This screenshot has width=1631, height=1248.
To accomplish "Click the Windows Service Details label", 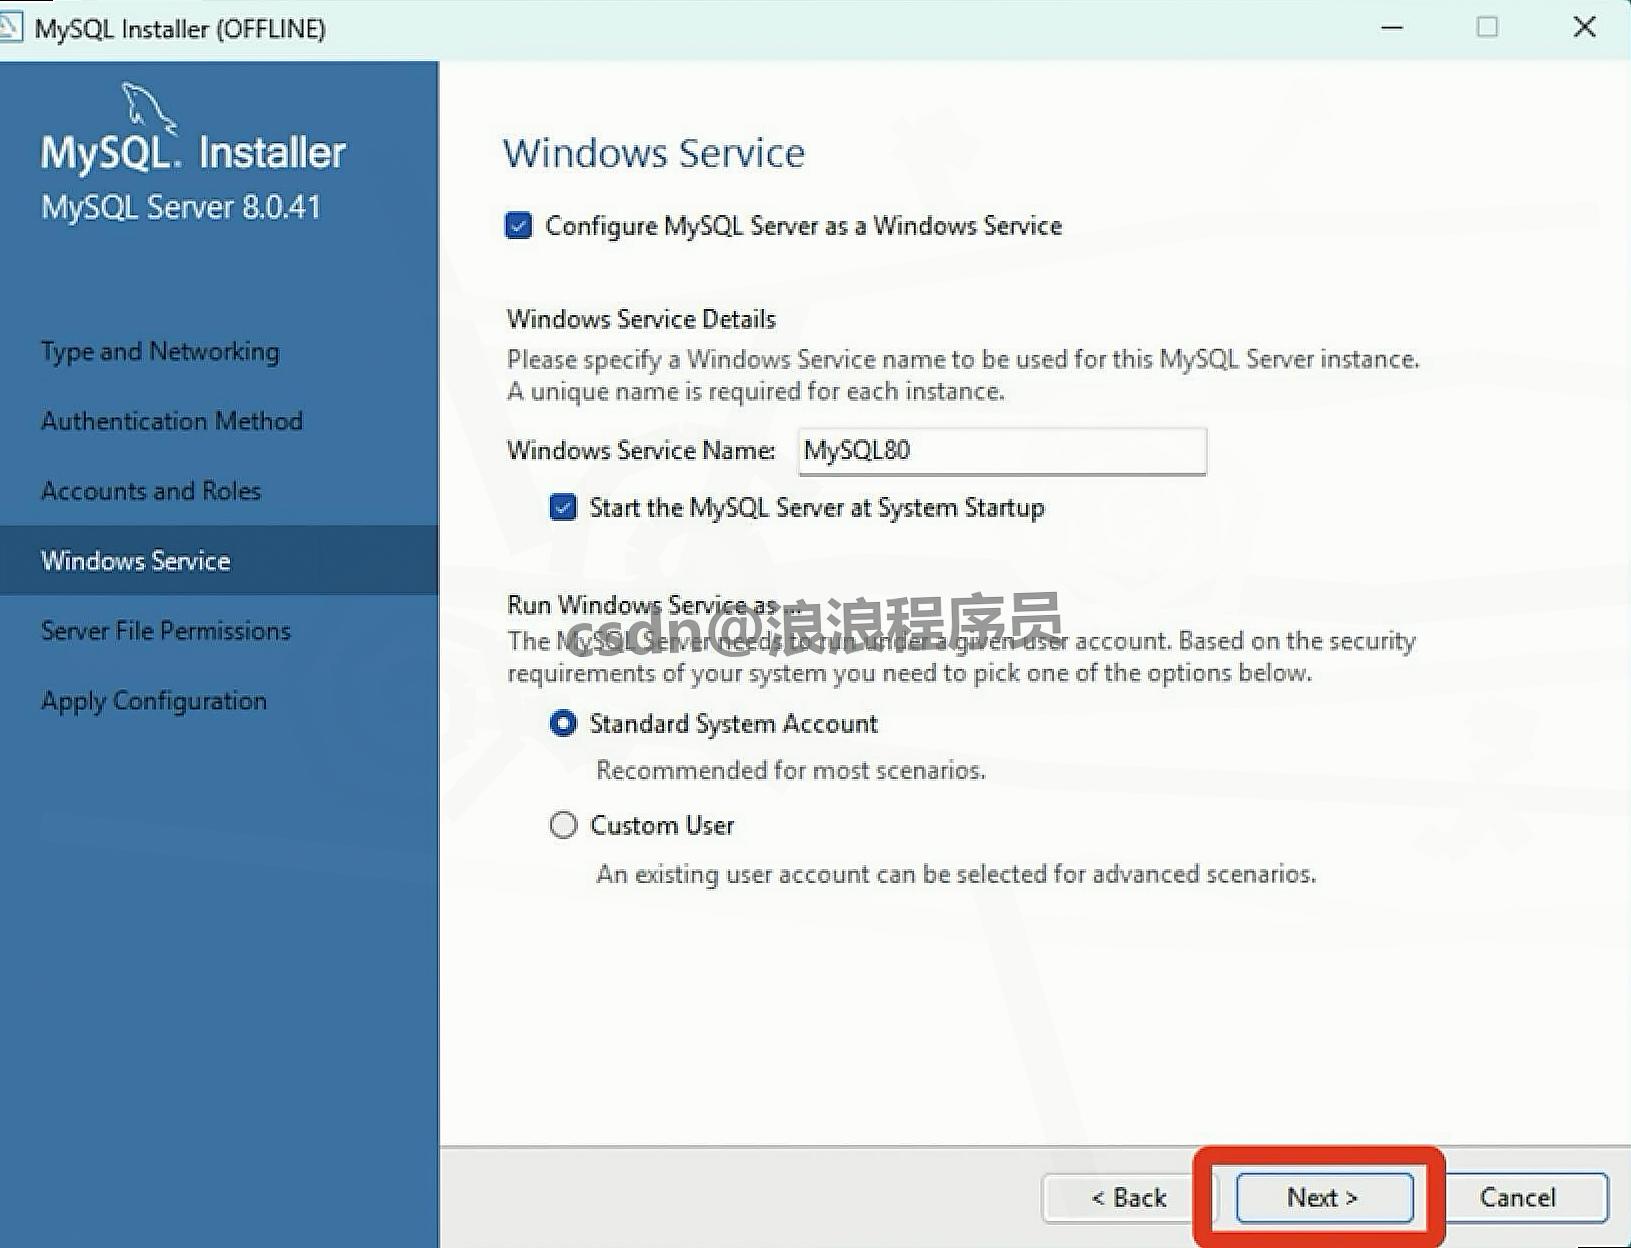I will tap(641, 319).
